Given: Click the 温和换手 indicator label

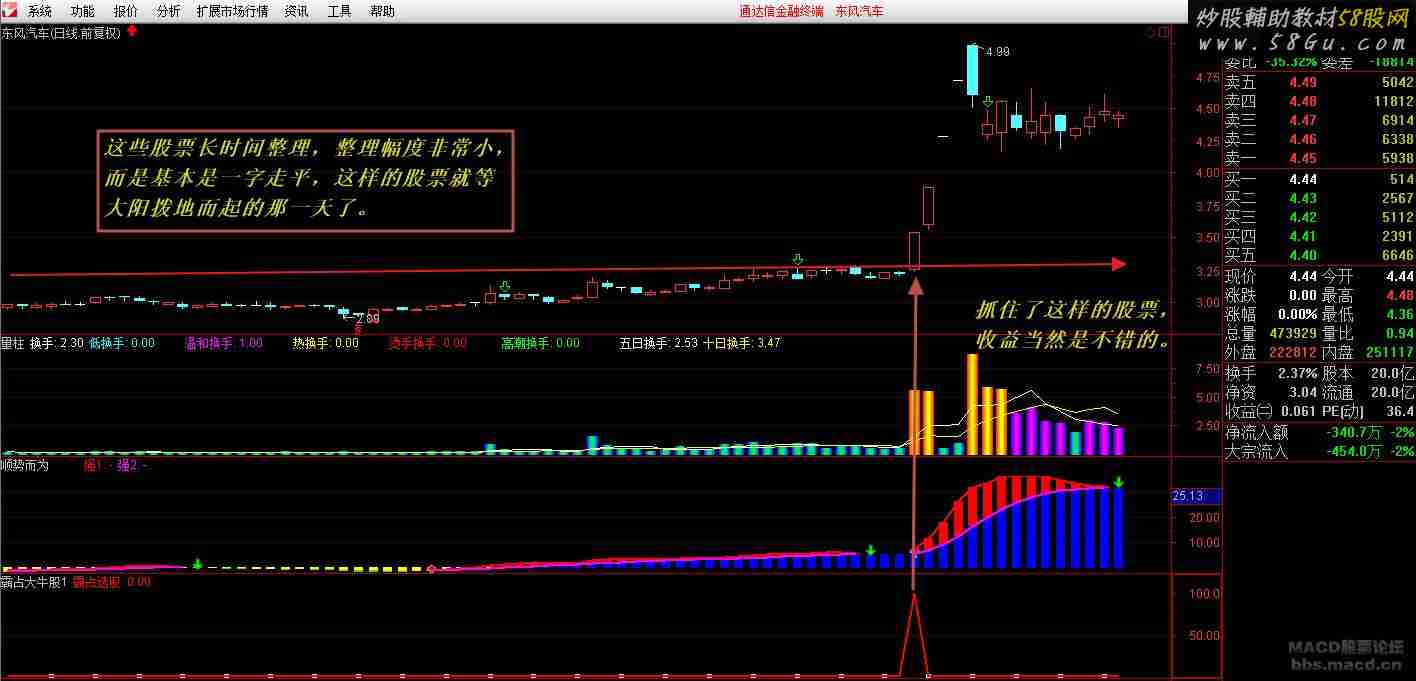Looking at the screenshot, I should click(x=209, y=343).
